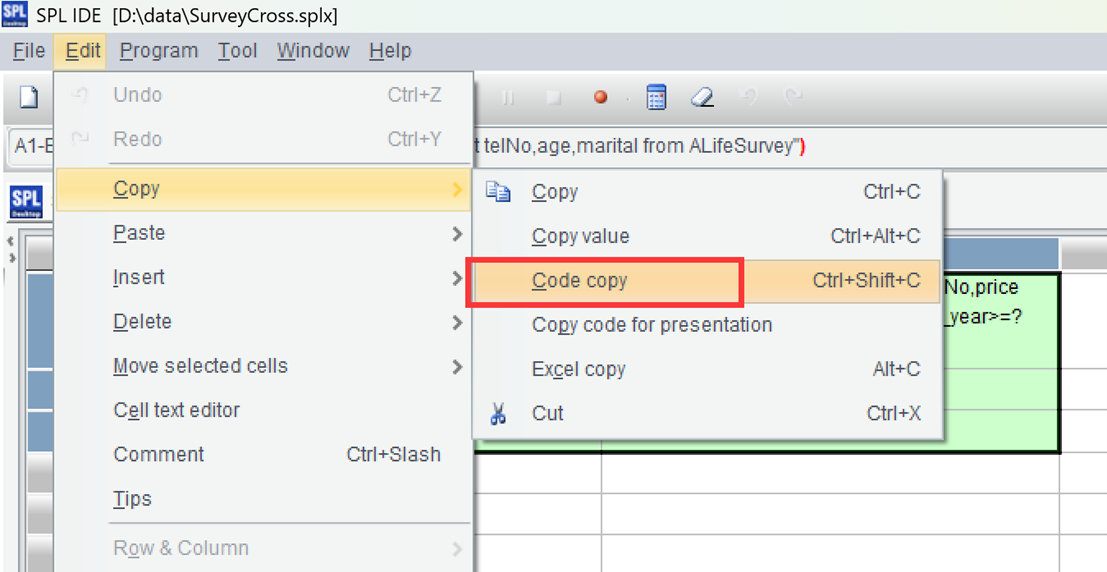This screenshot has height=572, width=1107.
Task: Click the cell address box A1
Action: [x=30, y=146]
